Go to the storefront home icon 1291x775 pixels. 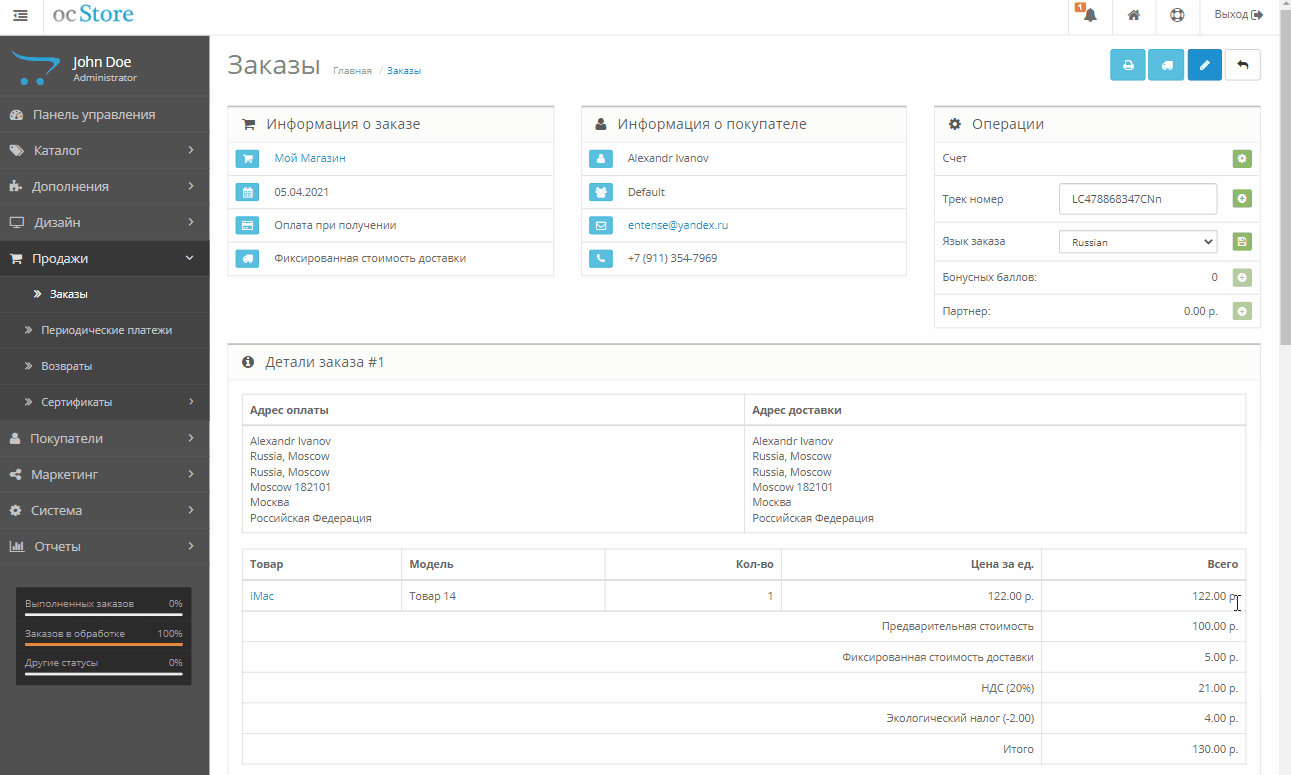pyautogui.click(x=1134, y=15)
